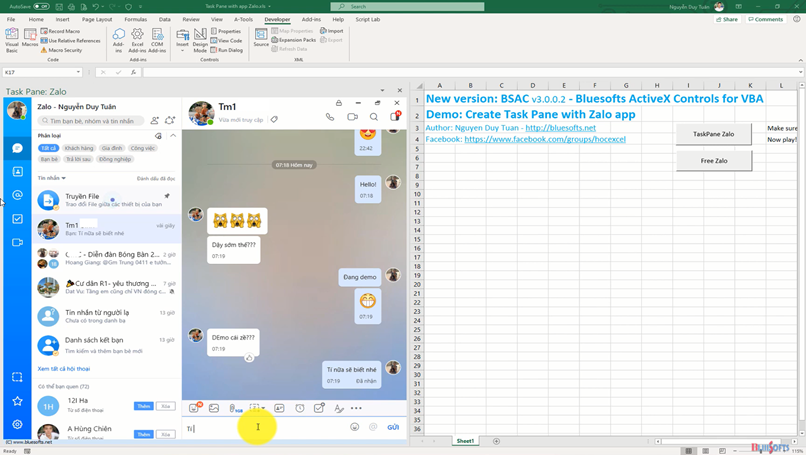
Task: Expand the formula bar
Action: (801, 72)
